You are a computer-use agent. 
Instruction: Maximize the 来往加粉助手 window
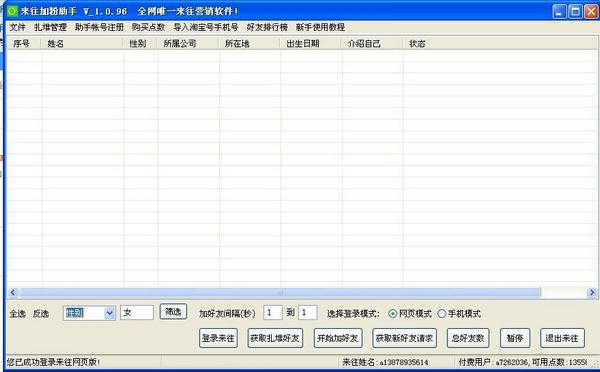[x=575, y=11]
